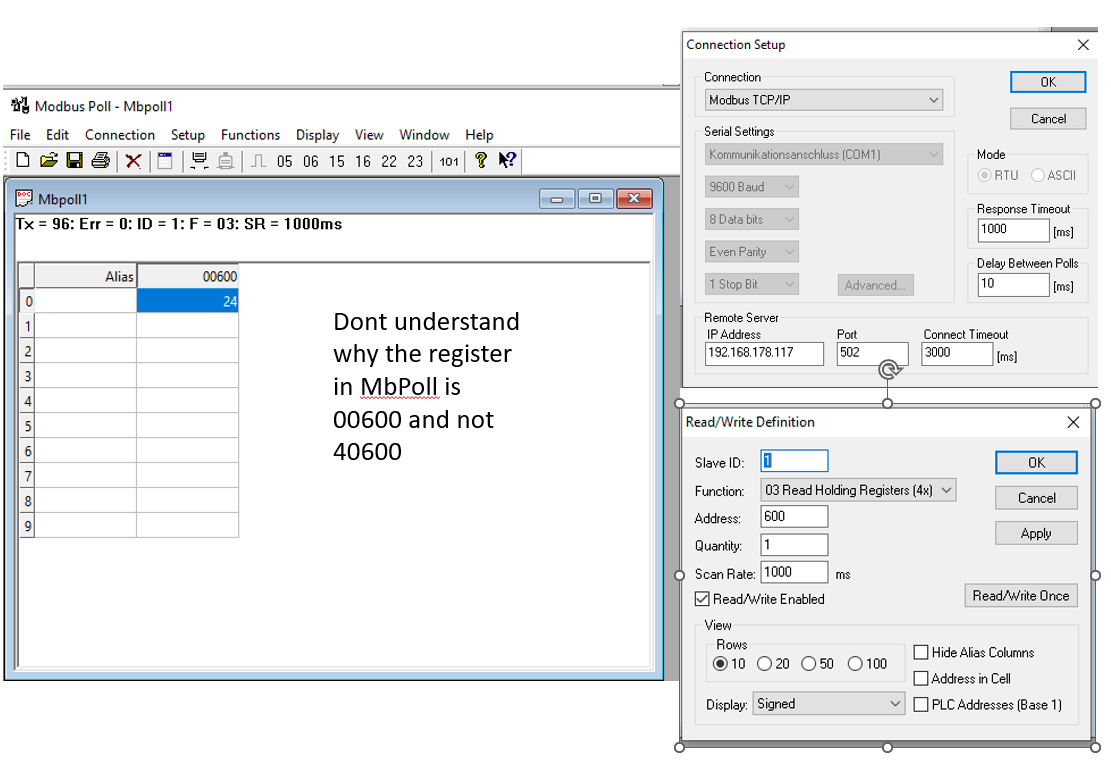Click the yellow question mark help icon
Screen dimensions: 1111x761
[481, 161]
